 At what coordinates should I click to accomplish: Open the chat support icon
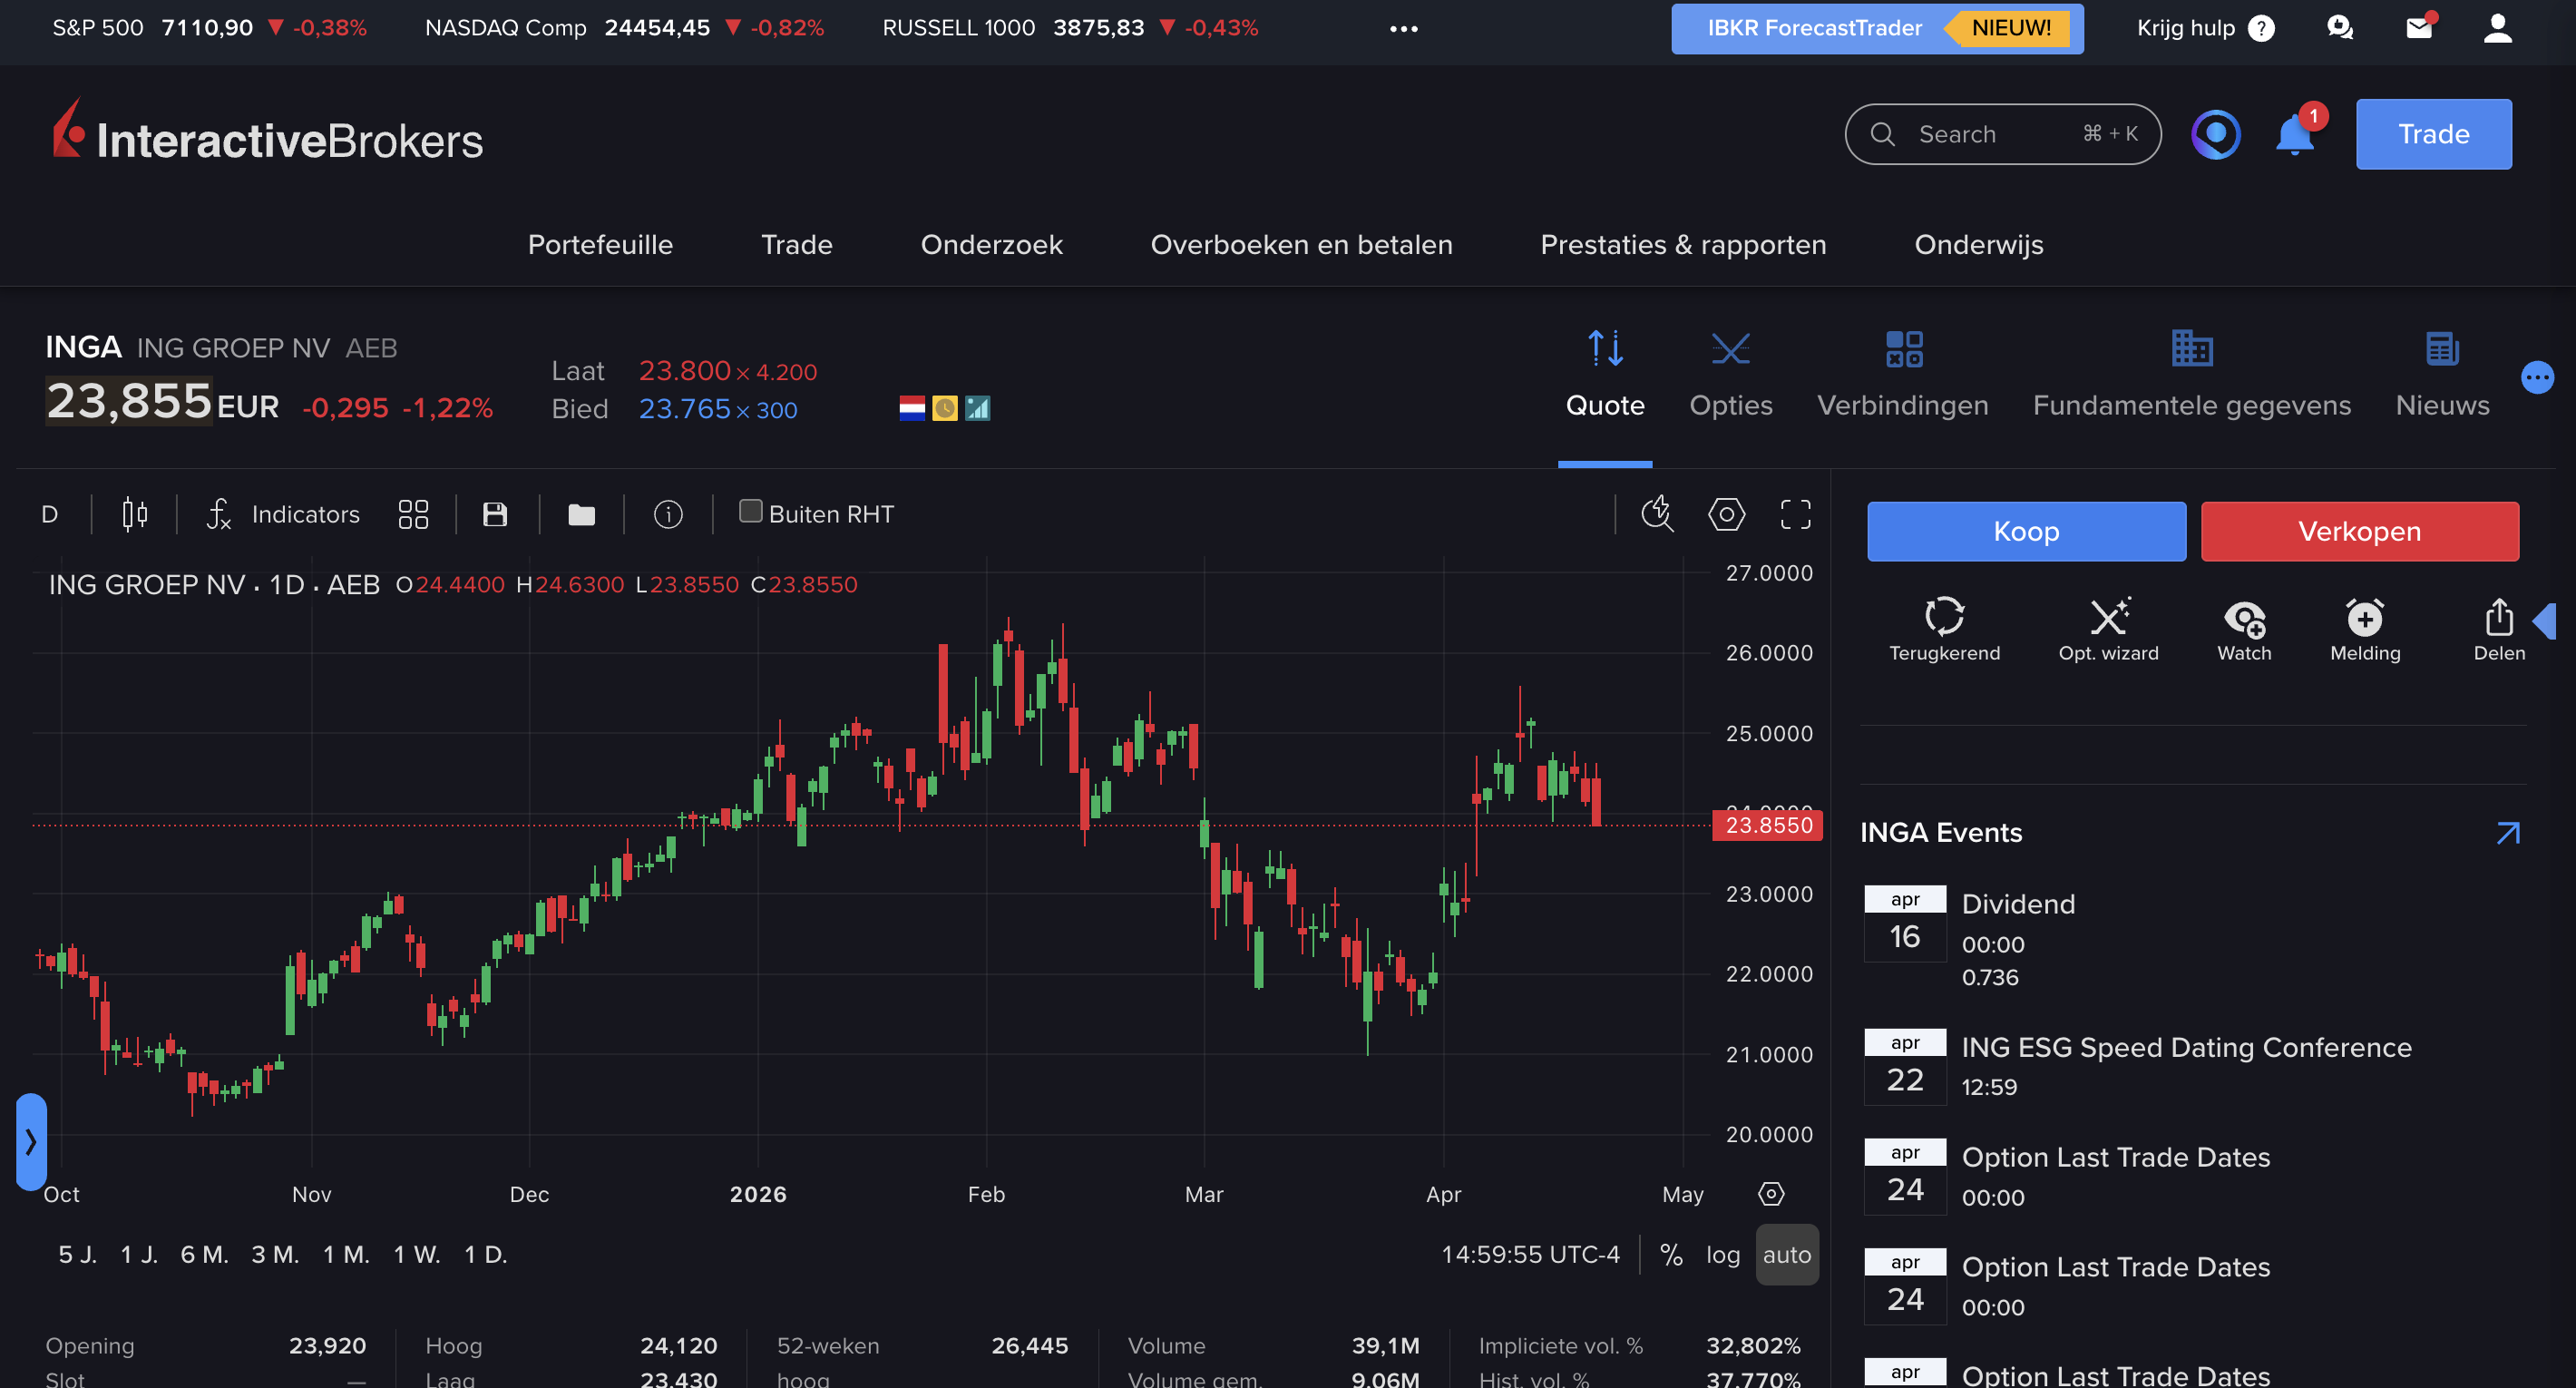coord(2339,28)
